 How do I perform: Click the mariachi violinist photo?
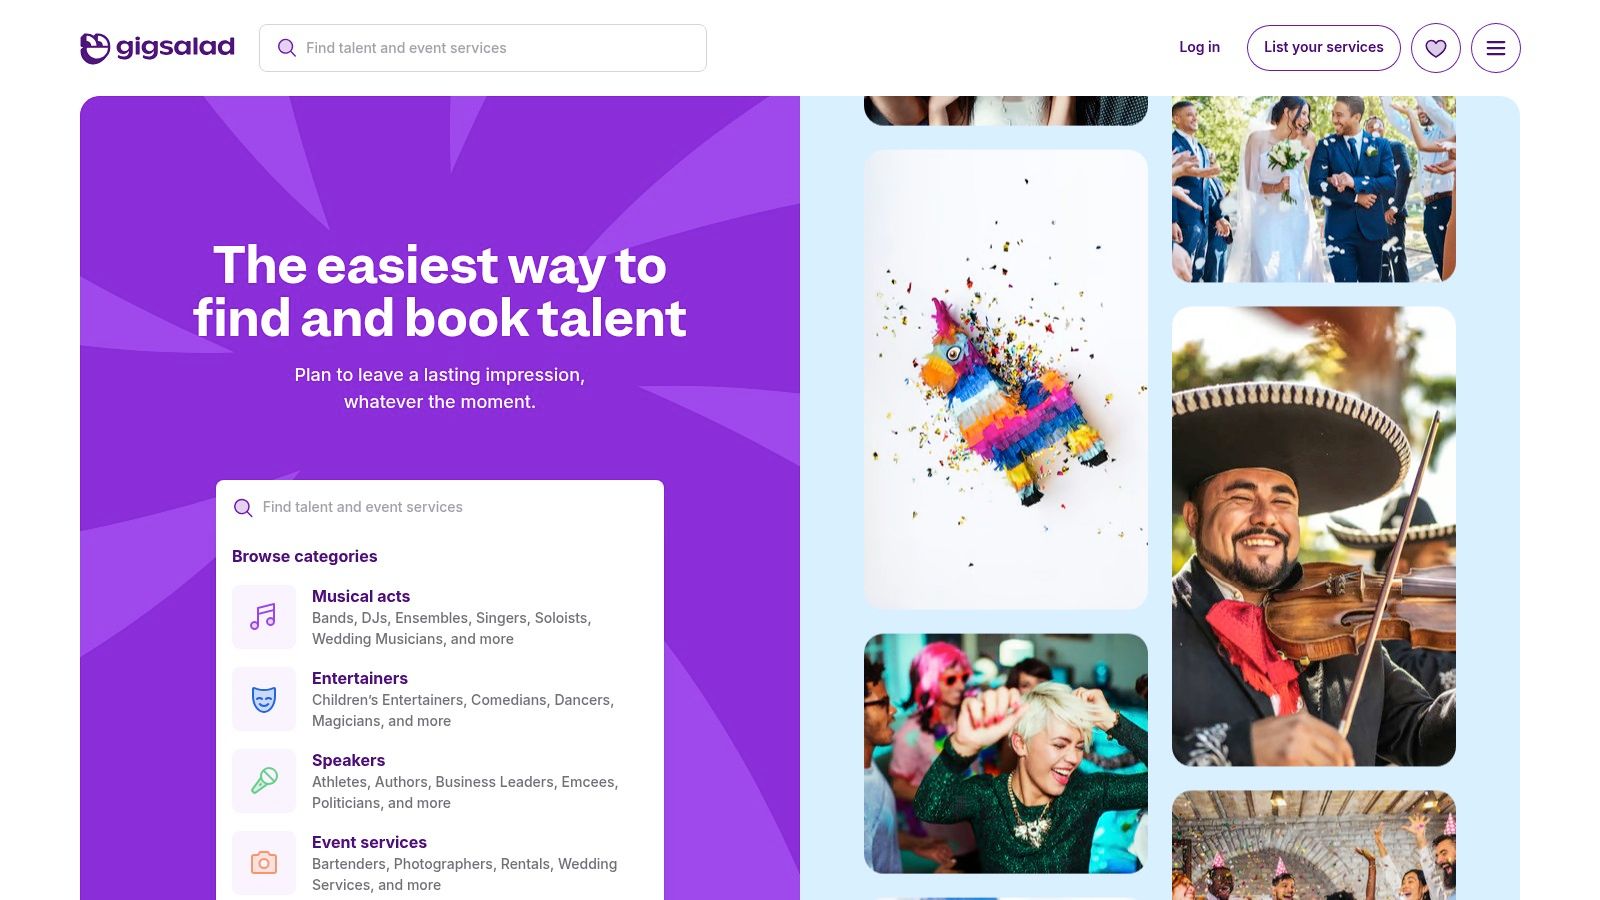pos(1313,536)
